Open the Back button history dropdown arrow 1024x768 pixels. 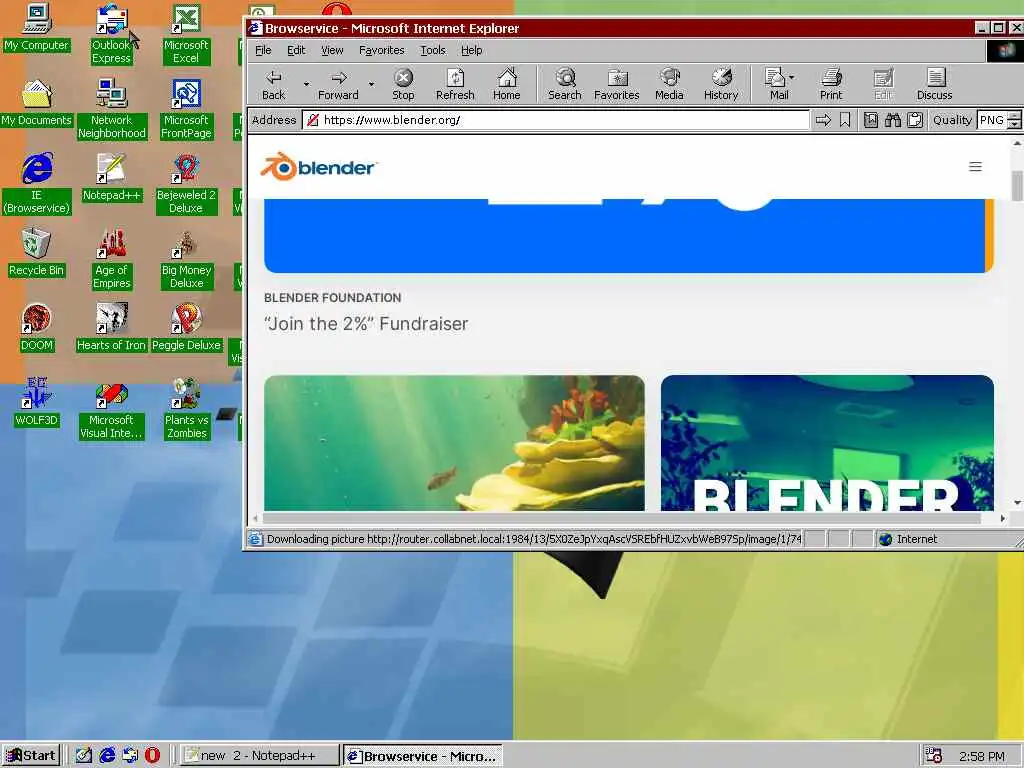[306, 84]
